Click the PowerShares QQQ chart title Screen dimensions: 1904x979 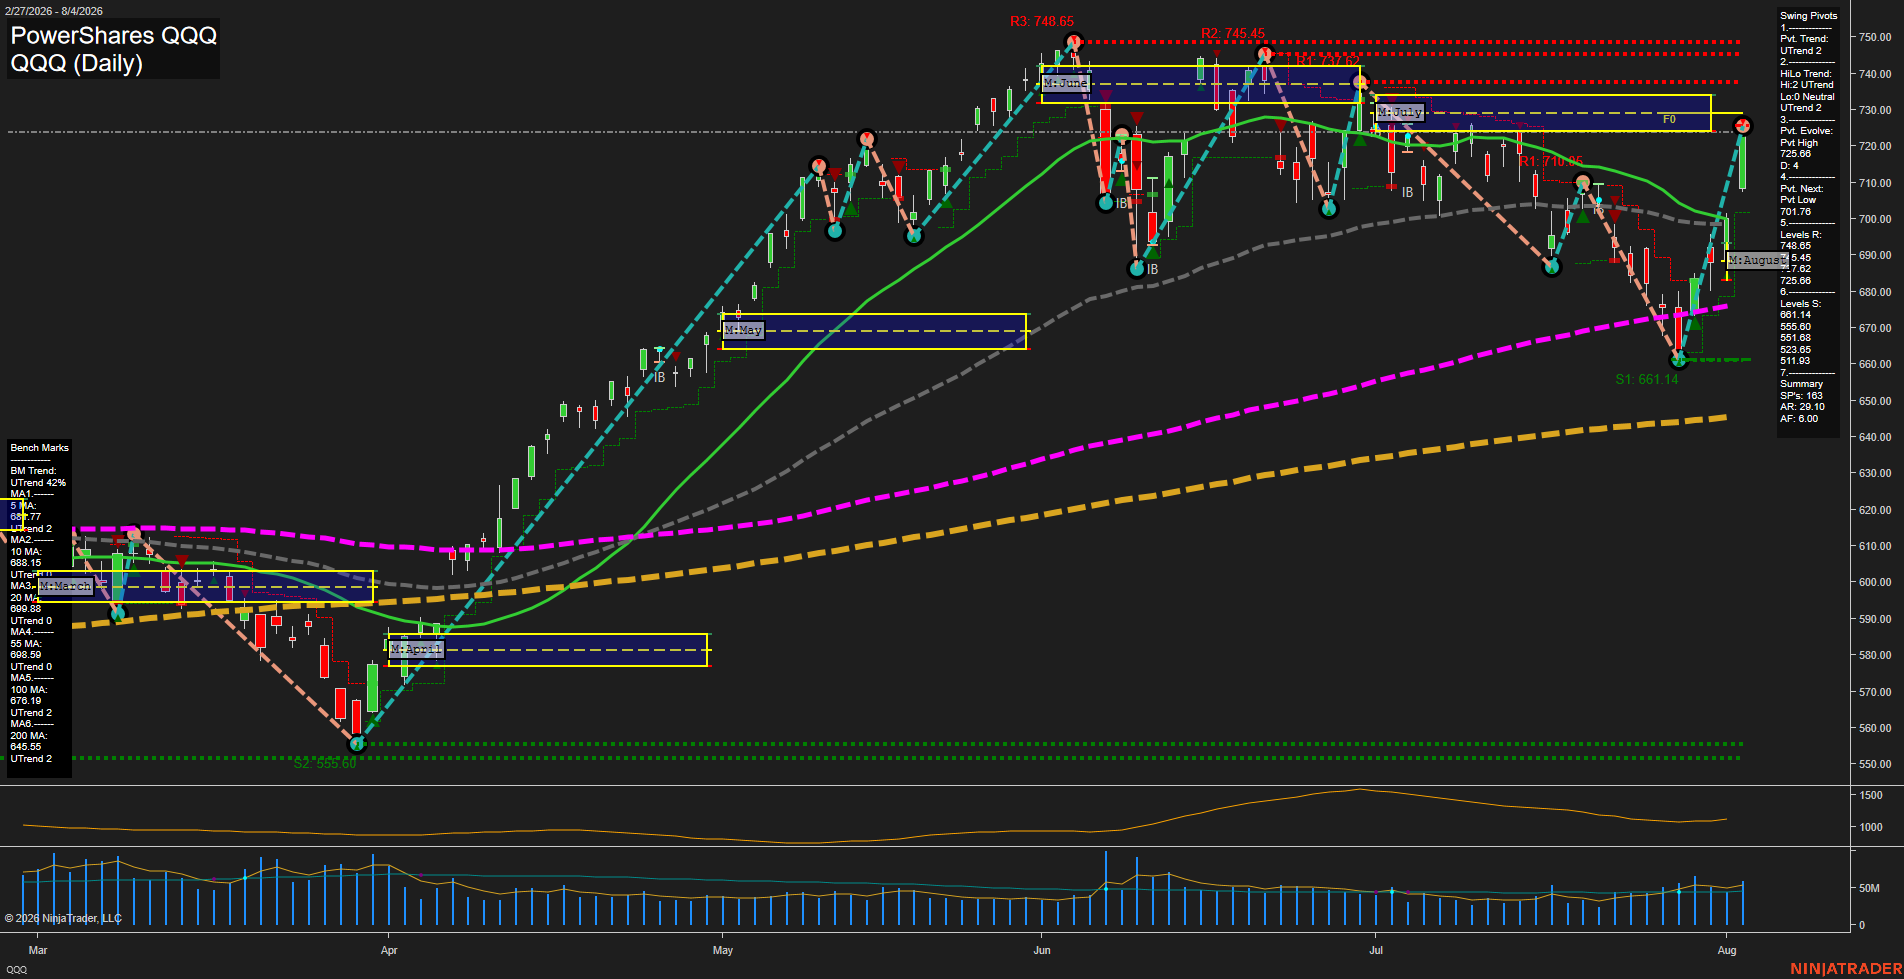[x=113, y=35]
